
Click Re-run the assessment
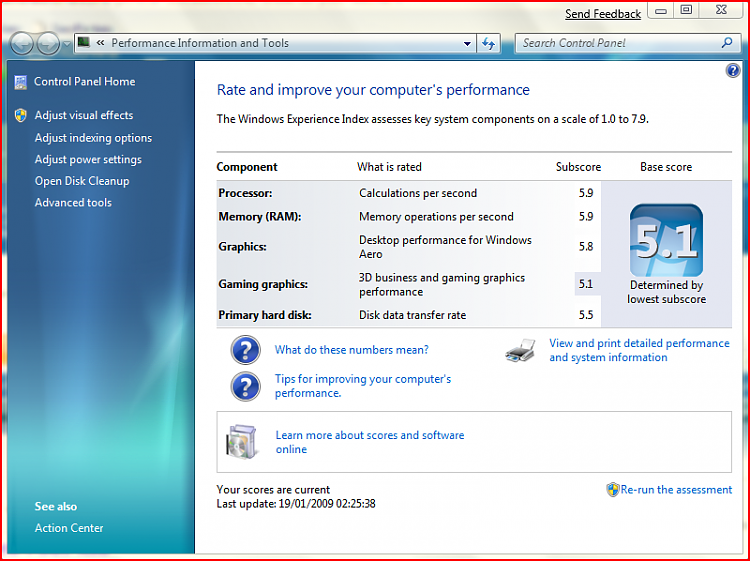(x=676, y=490)
